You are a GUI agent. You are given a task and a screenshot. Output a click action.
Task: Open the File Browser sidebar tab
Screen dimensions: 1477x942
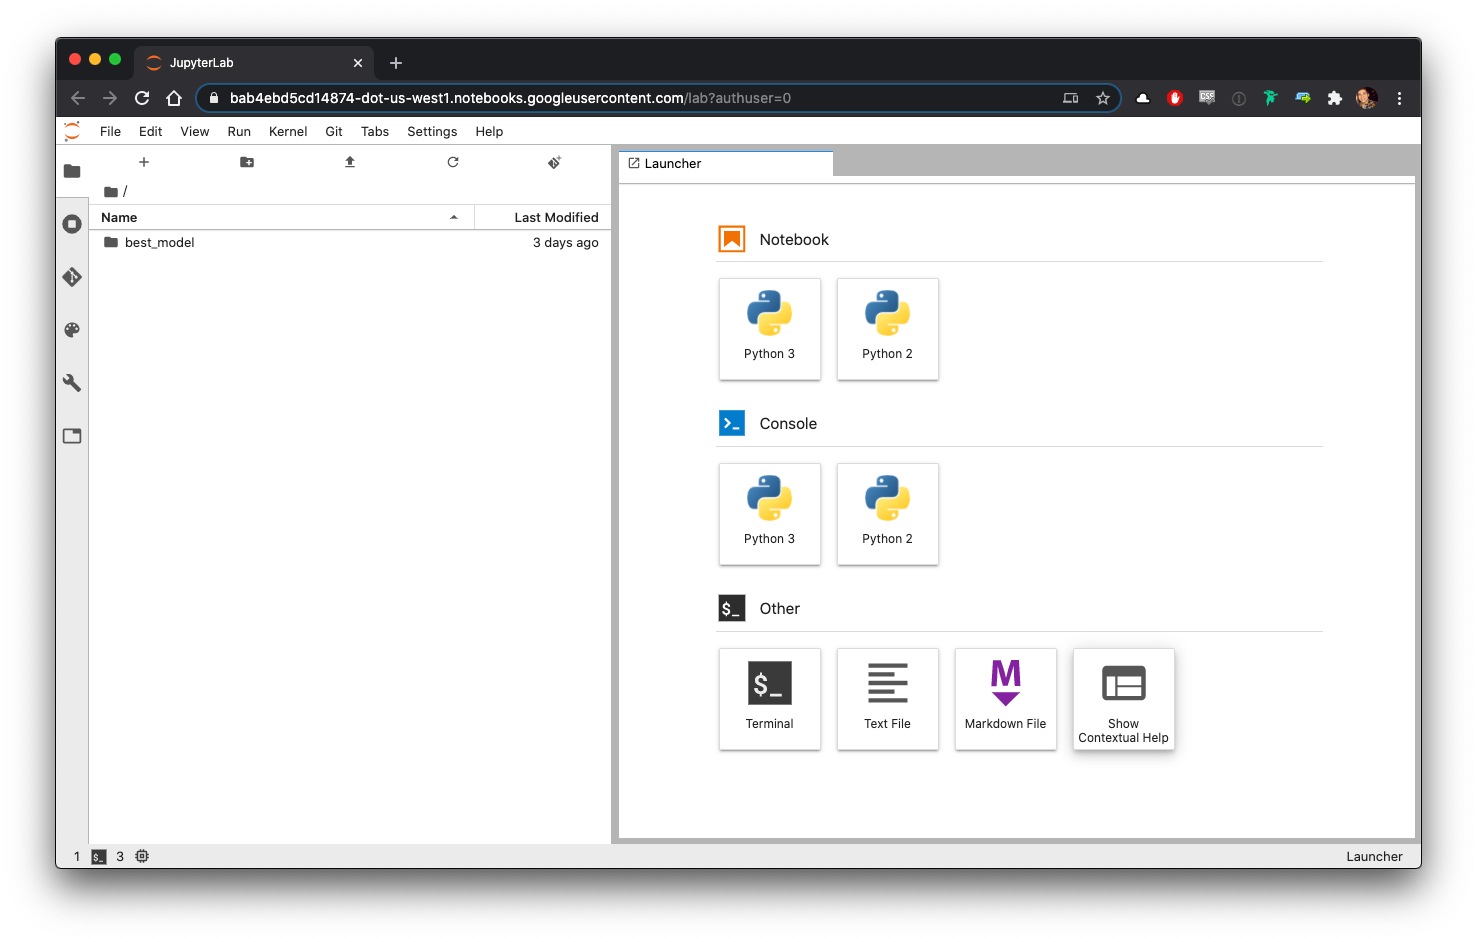point(72,171)
